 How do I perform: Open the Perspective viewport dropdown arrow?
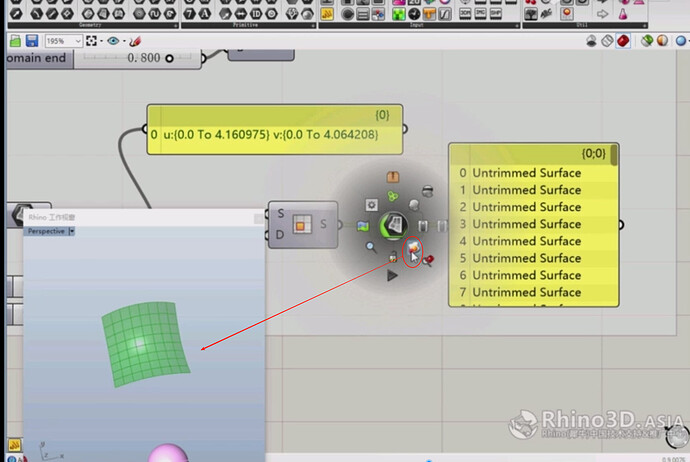pos(72,231)
